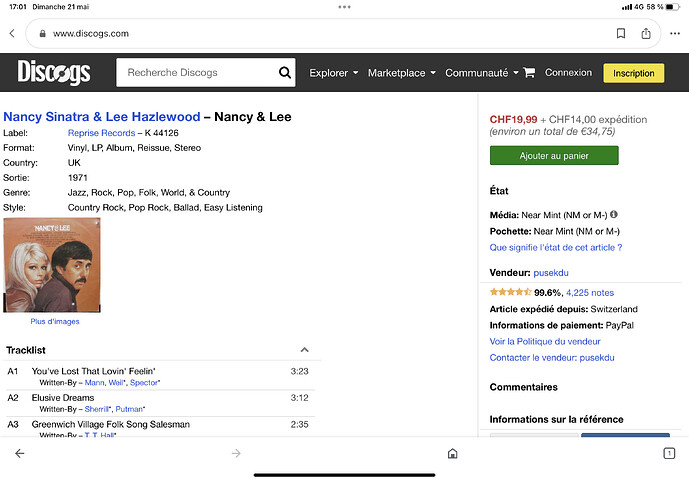
Task: Click the seller star rating
Action: pos(511,292)
